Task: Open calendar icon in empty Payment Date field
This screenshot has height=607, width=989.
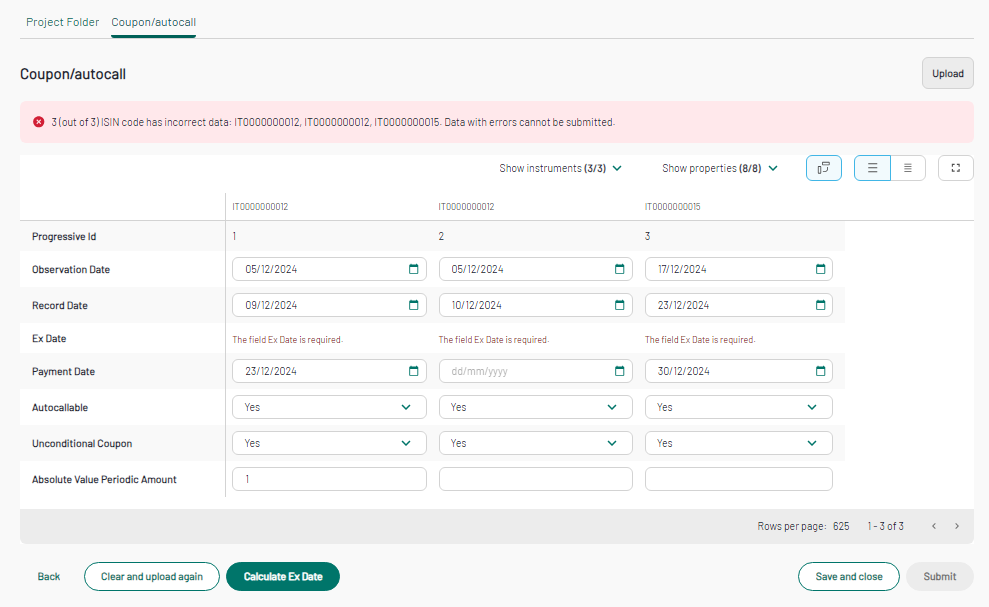Action: click(619, 371)
